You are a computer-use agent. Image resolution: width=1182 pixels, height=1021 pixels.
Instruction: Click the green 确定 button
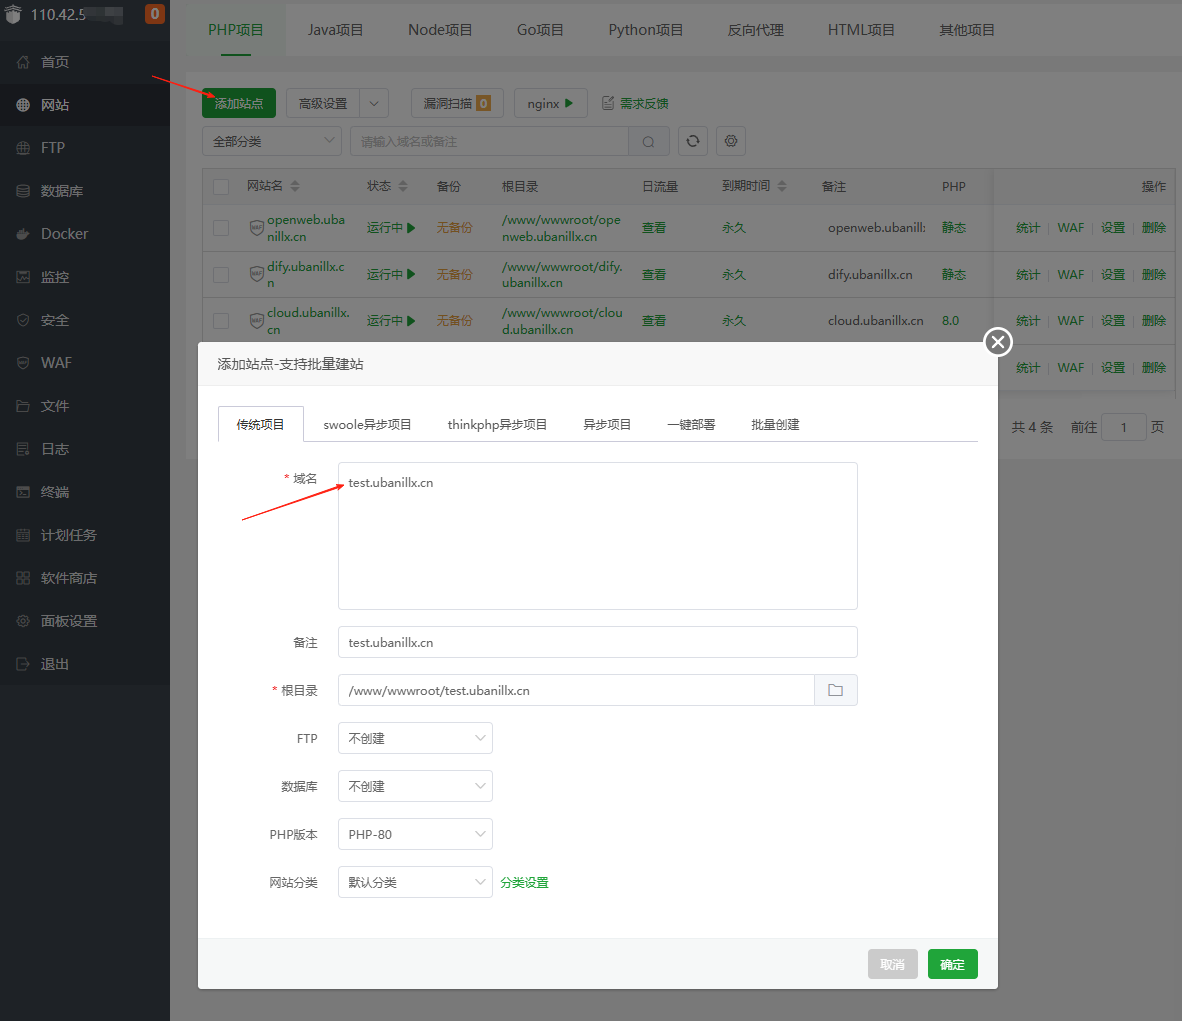952,964
